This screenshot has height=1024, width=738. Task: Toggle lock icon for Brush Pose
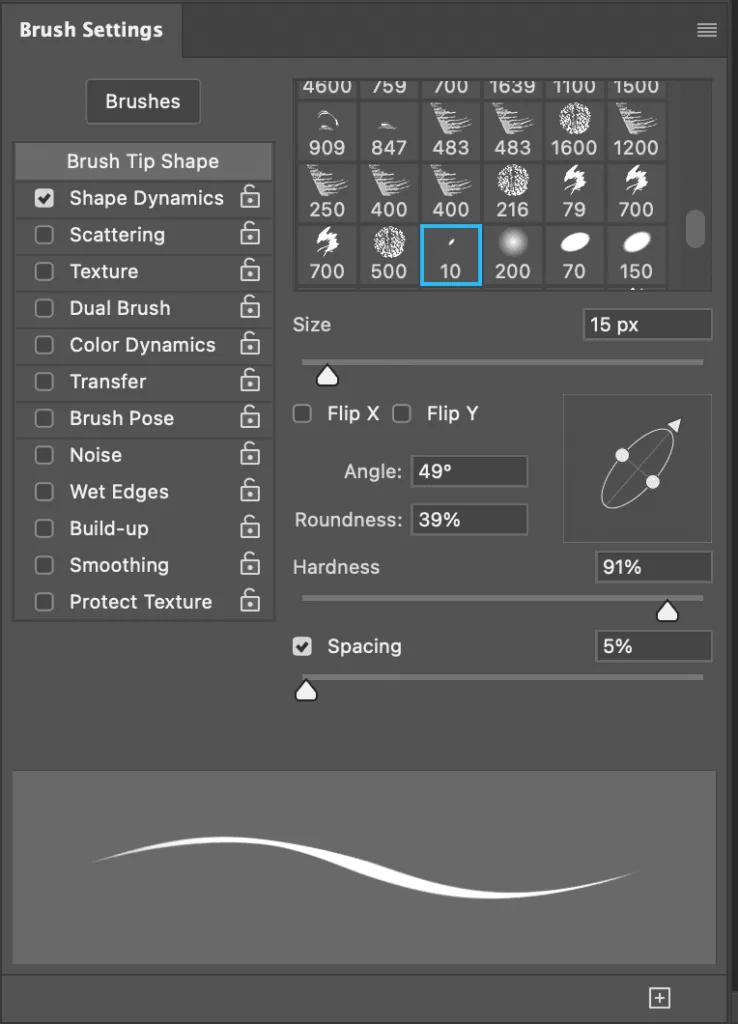pos(250,417)
